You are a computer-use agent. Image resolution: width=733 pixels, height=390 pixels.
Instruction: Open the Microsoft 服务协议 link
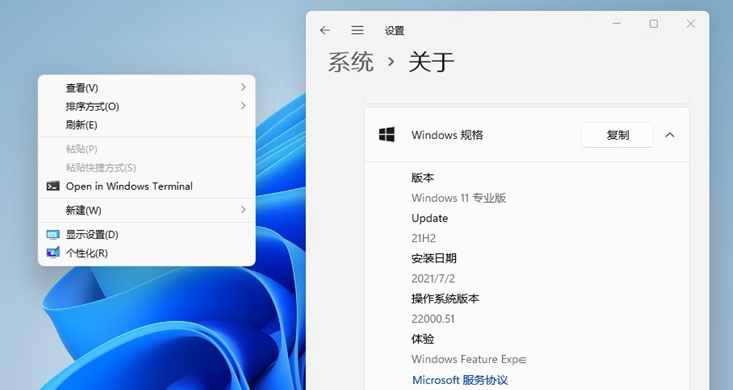pyautogui.click(x=460, y=380)
